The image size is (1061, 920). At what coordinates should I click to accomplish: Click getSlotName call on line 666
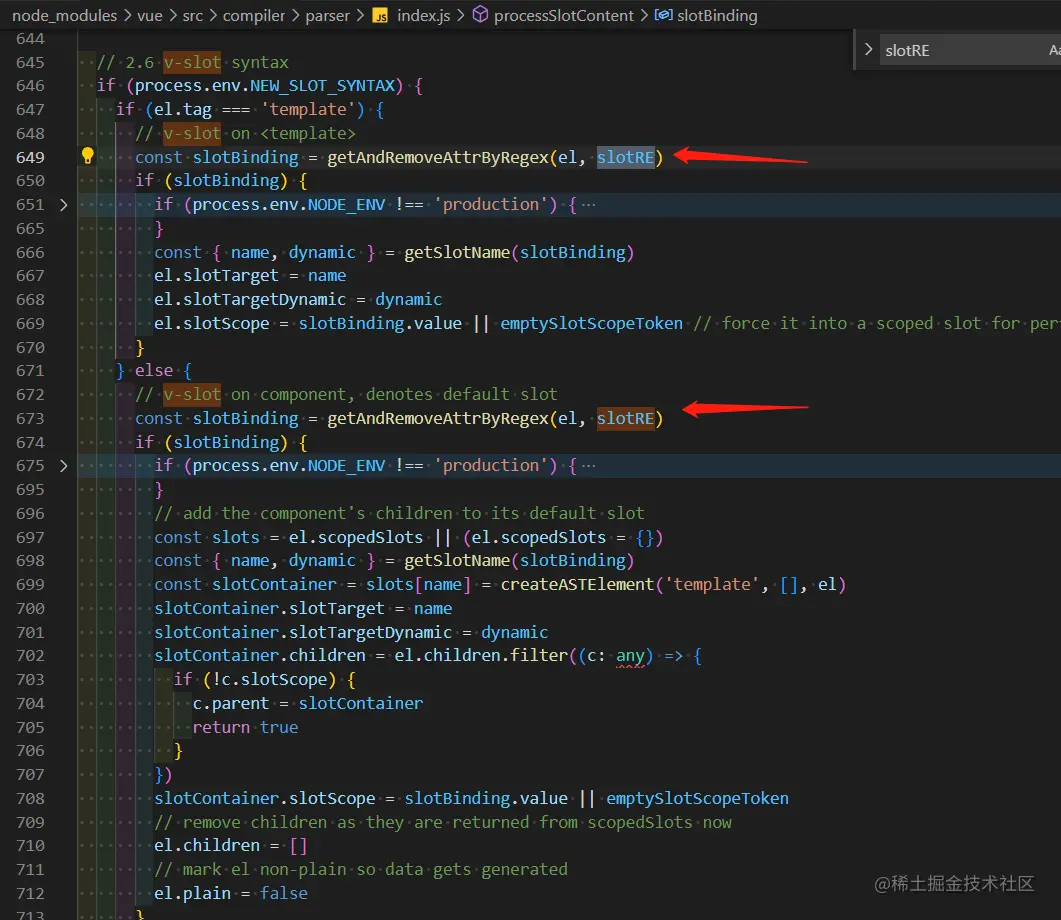[x=457, y=252]
